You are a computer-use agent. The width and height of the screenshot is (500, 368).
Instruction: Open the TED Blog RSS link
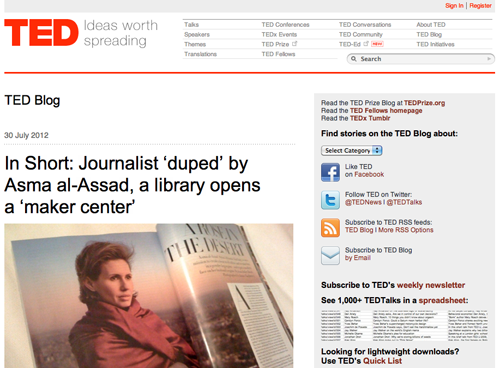[359, 230]
